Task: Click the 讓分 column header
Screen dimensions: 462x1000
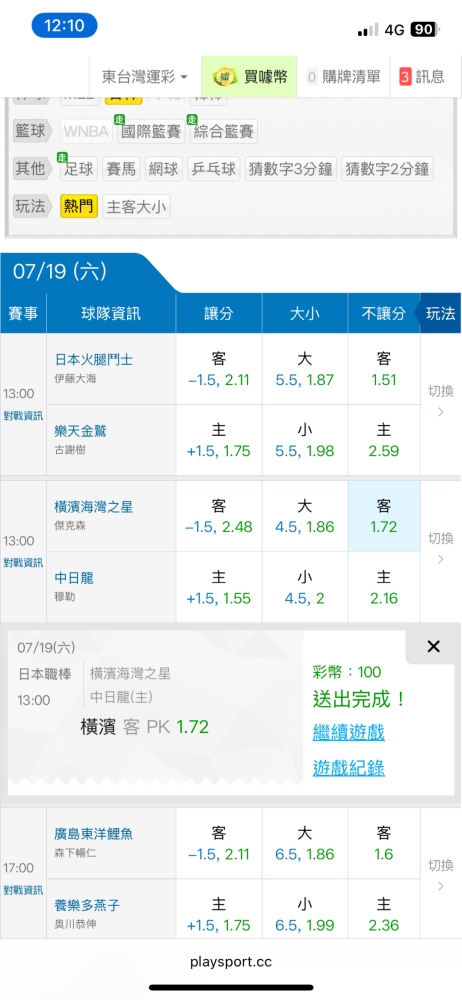Action: (x=219, y=313)
